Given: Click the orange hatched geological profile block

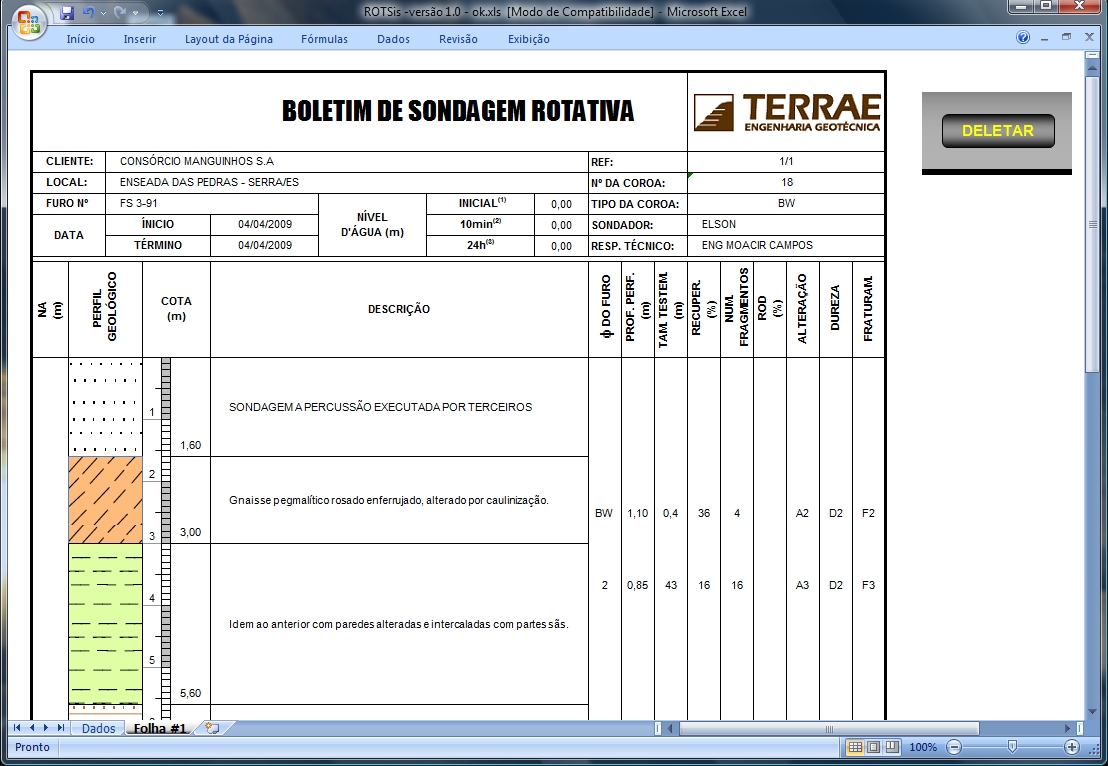Looking at the screenshot, I should pyautogui.click(x=105, y=500).
